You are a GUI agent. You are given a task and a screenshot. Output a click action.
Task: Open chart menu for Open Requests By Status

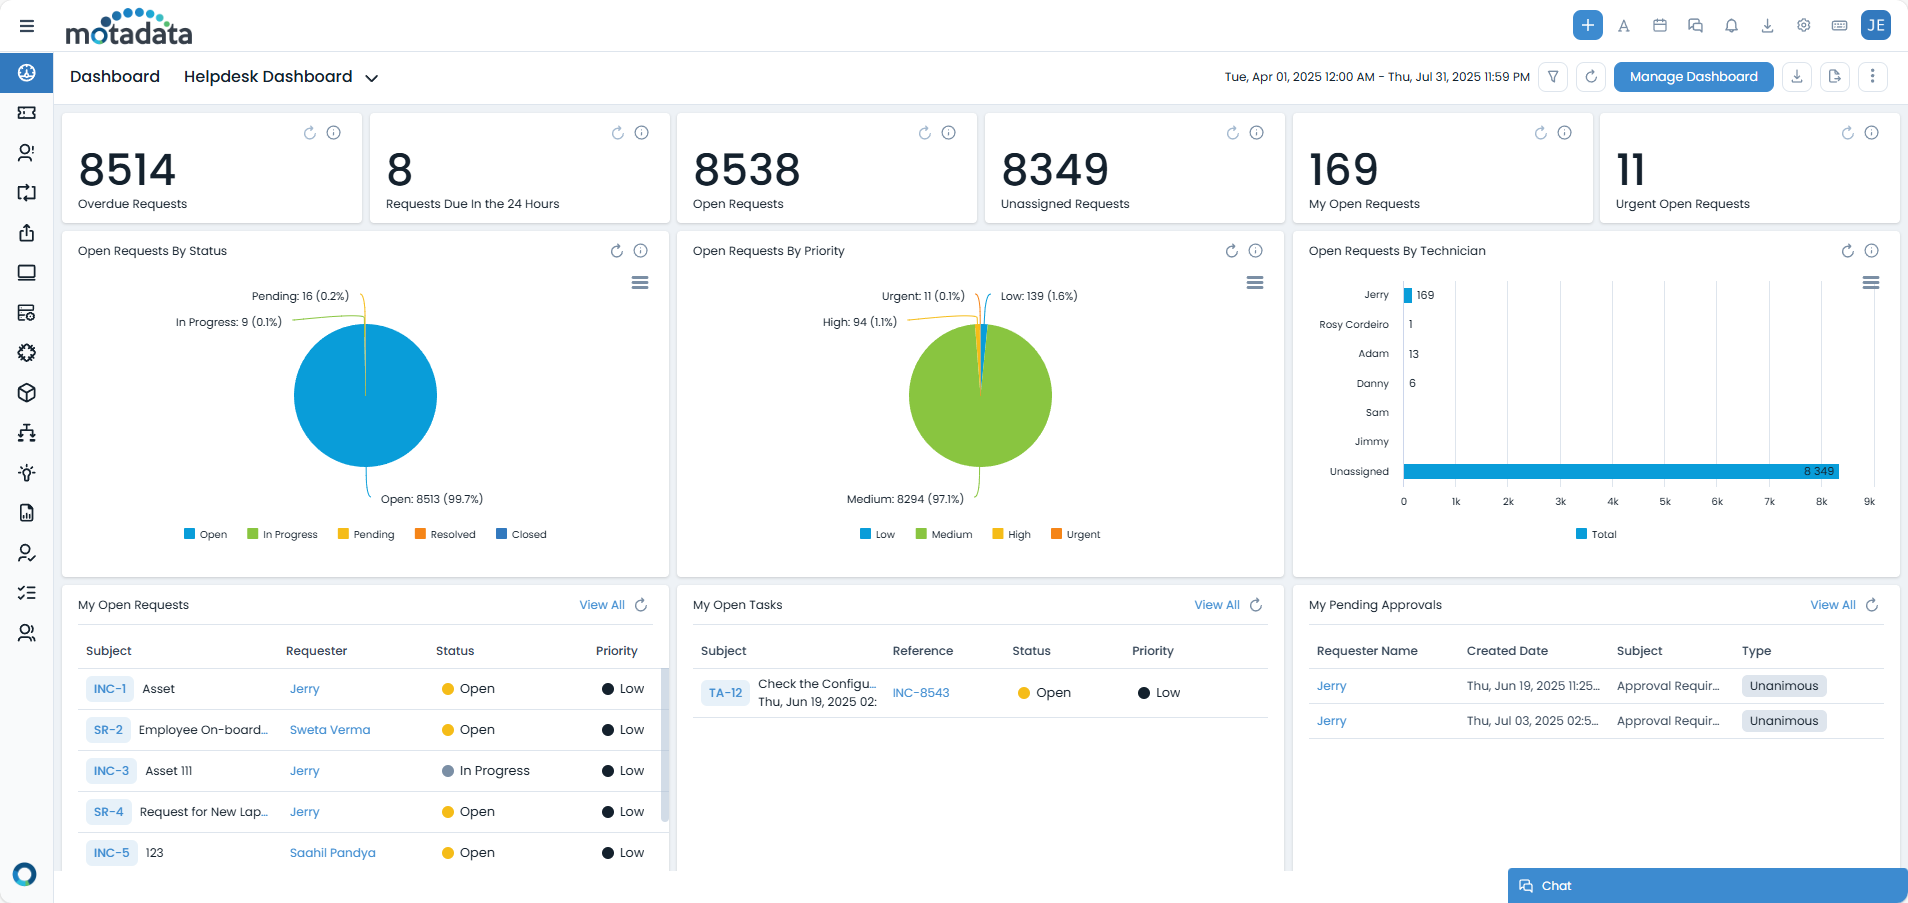tap(640, 283)
